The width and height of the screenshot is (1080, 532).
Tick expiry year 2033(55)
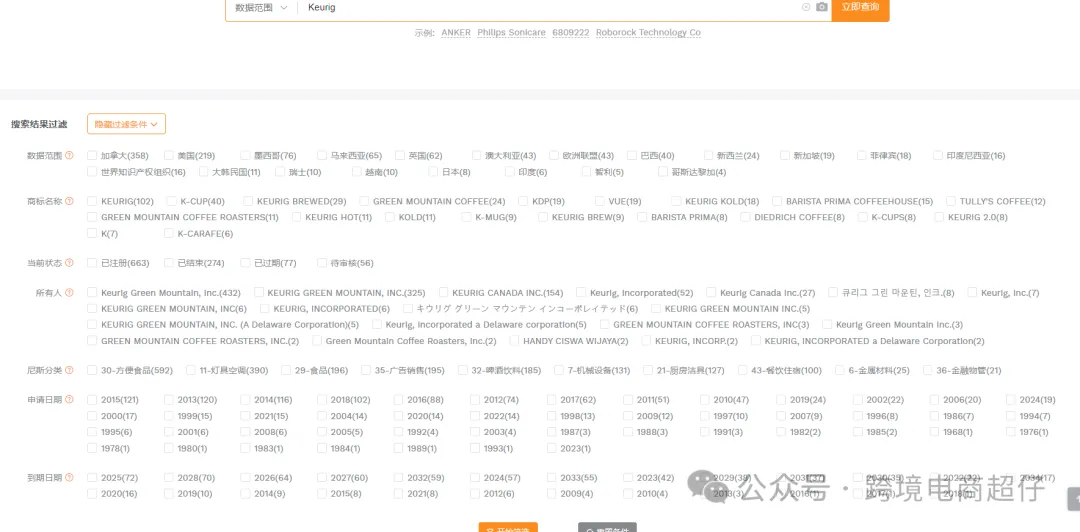click(552, 478)
